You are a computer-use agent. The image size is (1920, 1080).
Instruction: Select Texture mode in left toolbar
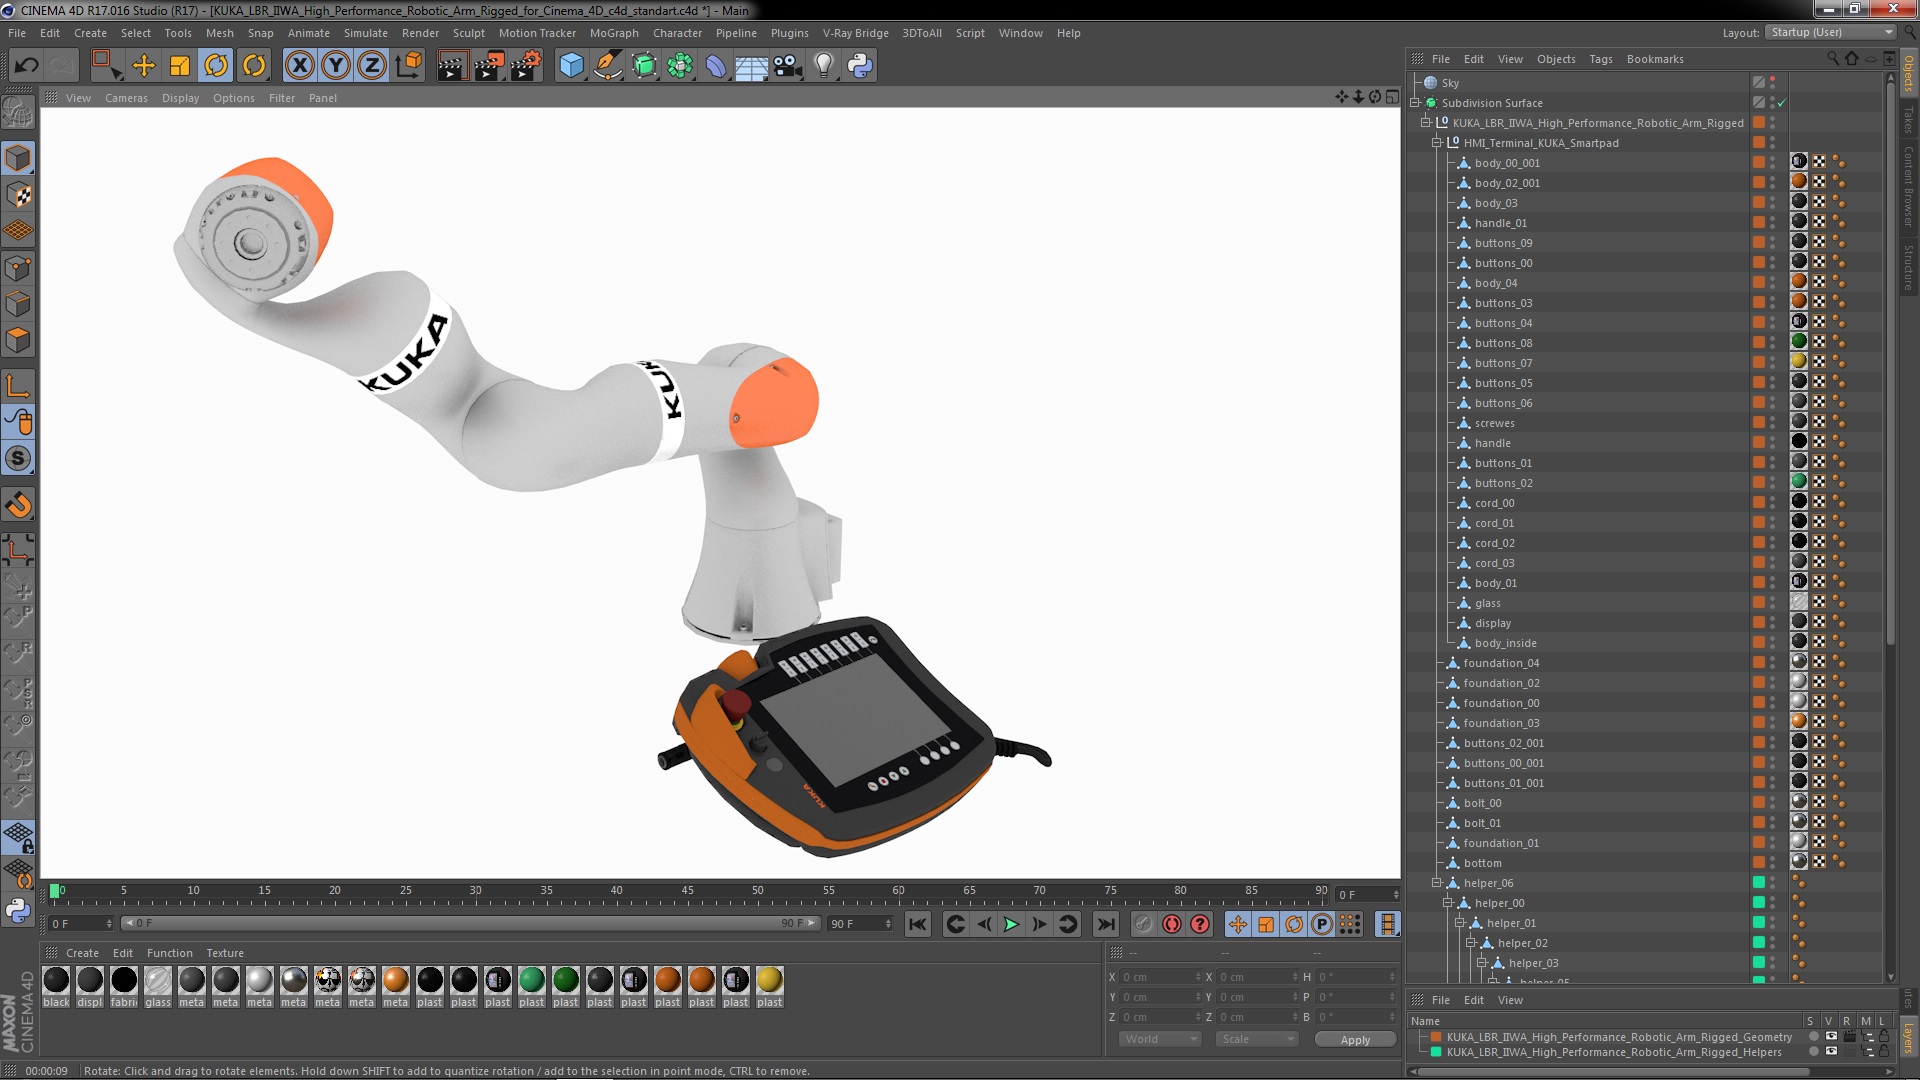[18, 195]
